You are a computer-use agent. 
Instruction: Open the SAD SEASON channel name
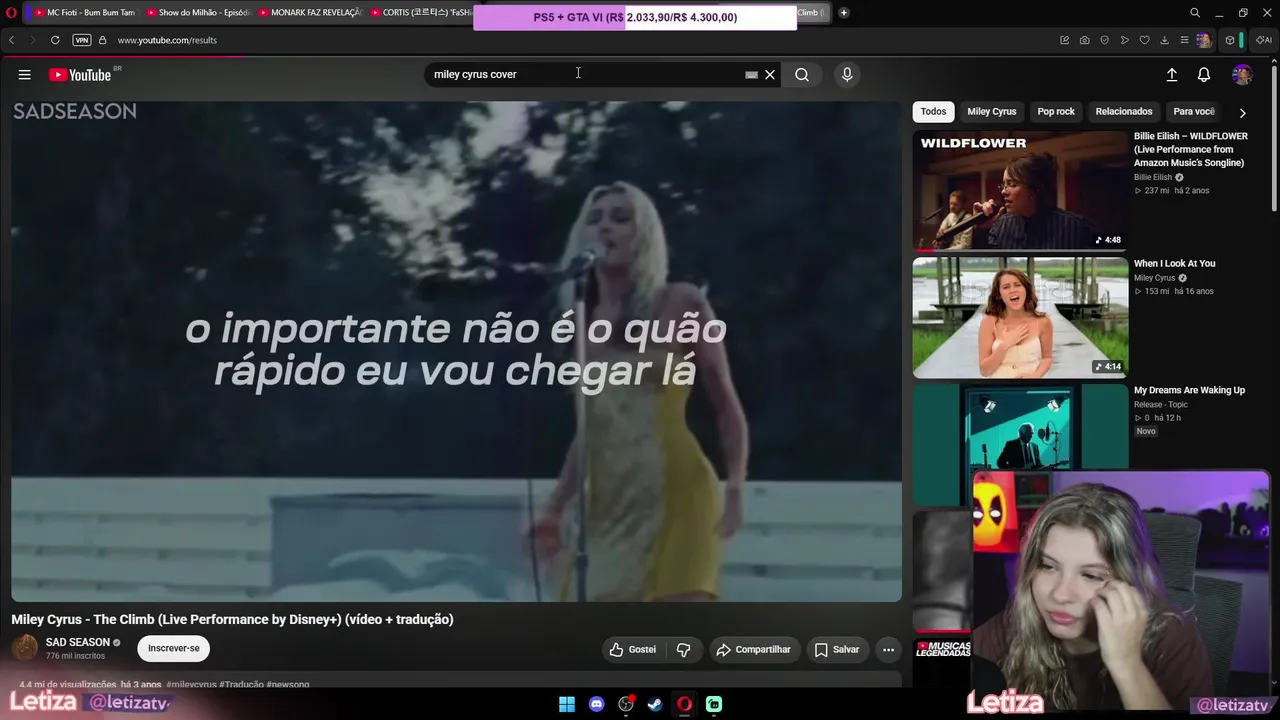78,643
